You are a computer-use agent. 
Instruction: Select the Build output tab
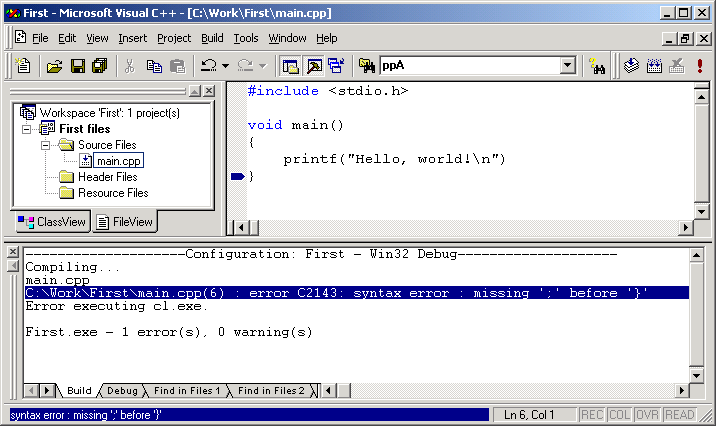pyautogui.click(x=79, y=391)
